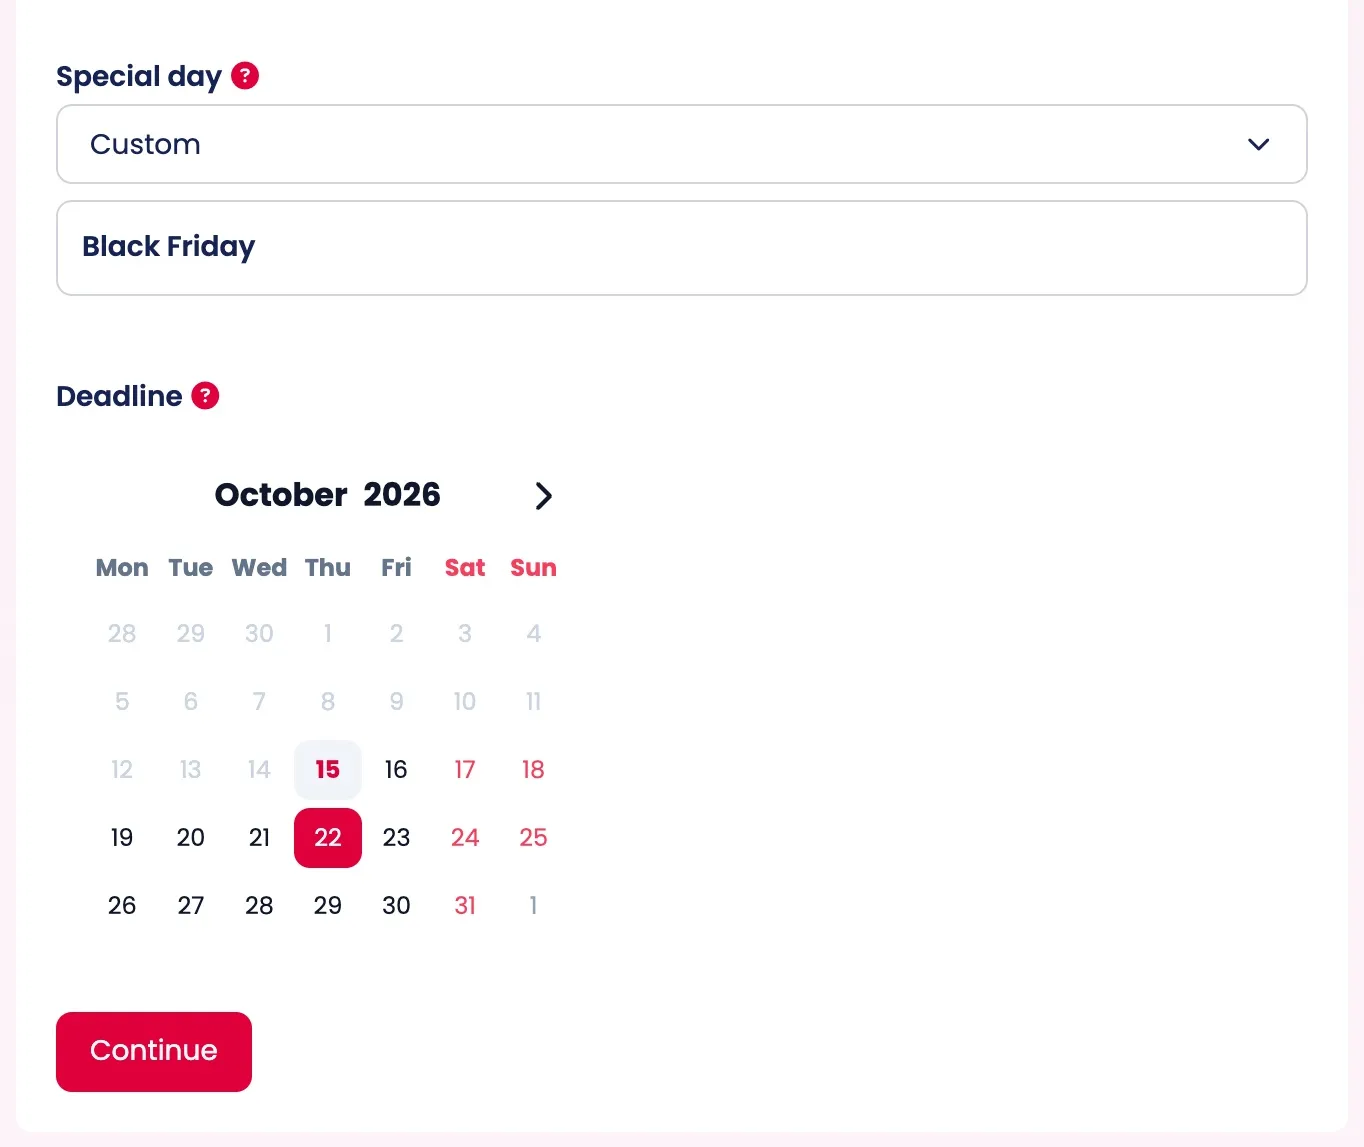1364x1147 pixels.
Task: Pick October 27 as deadline
Action: coord(191,906)
